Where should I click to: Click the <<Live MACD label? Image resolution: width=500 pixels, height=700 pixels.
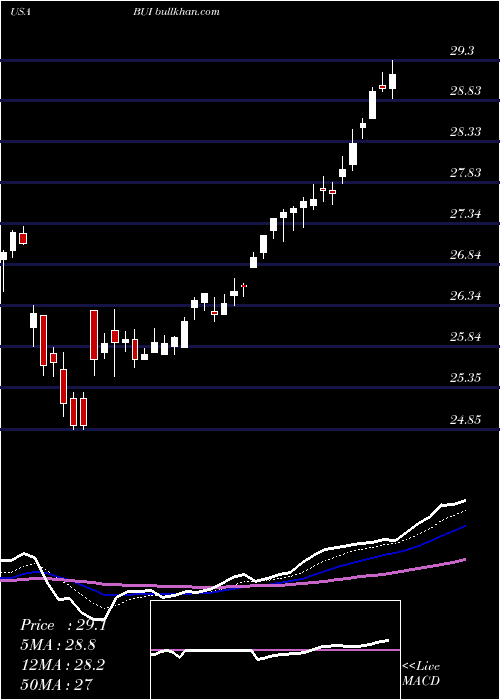click(x=421, y=673)
